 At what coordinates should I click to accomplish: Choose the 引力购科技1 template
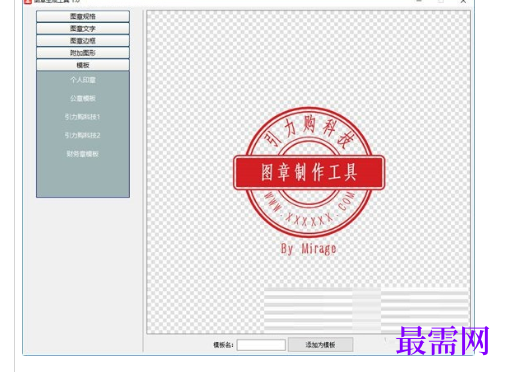click(83, 117)
